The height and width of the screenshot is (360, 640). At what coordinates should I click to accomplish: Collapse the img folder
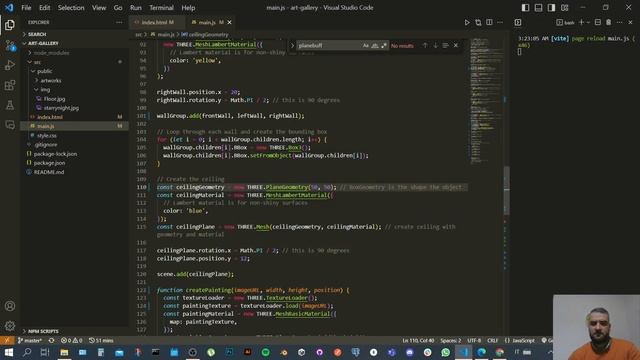click(45, 90)
